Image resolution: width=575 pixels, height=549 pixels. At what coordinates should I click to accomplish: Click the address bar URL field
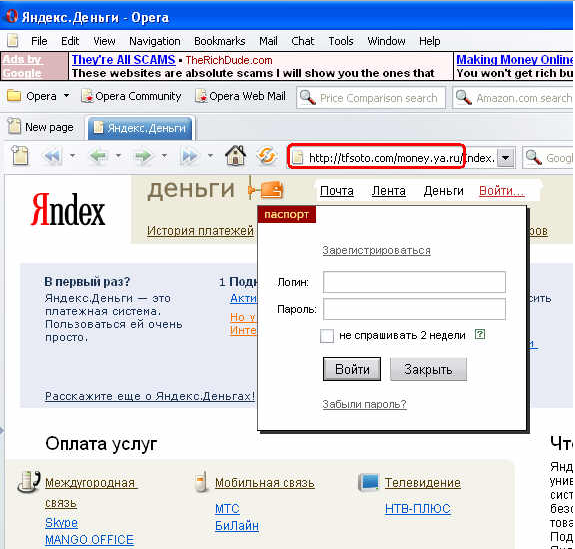tap(402, 158)
